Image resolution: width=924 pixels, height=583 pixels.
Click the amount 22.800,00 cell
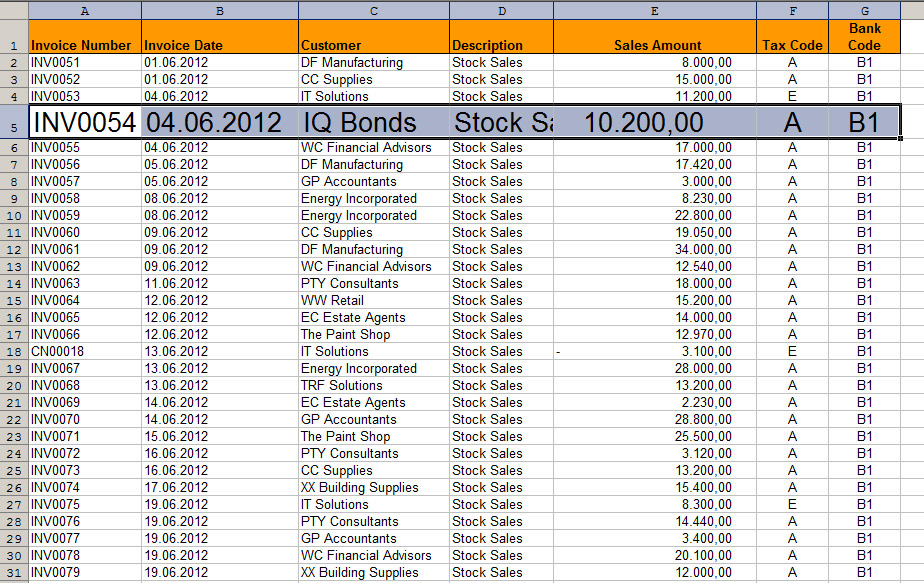click(x=655, y=216)
